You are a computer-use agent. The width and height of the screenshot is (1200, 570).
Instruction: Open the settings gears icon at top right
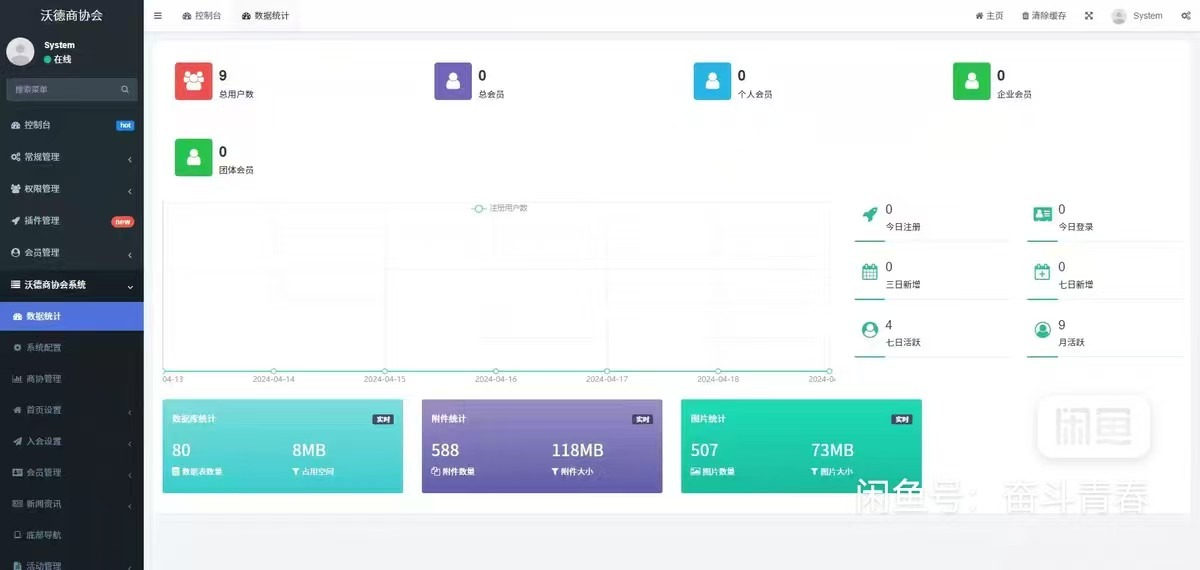coord(1185,16)
